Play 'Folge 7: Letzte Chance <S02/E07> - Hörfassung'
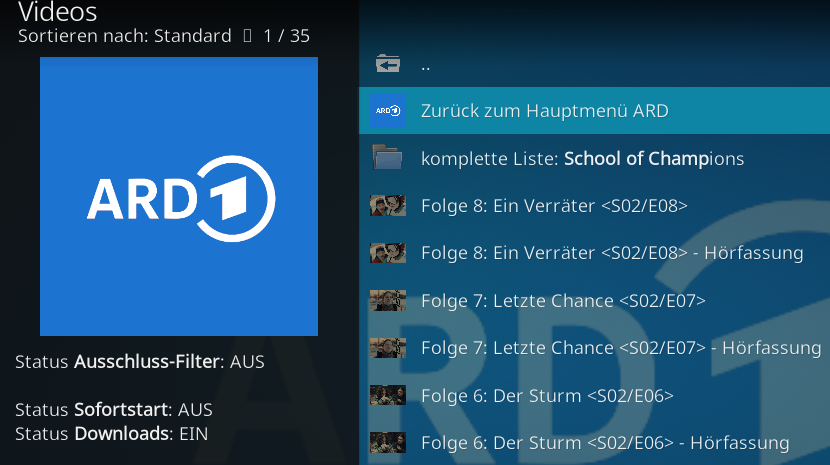Screen dimensions: 830x465 click(x=594, y=348)
